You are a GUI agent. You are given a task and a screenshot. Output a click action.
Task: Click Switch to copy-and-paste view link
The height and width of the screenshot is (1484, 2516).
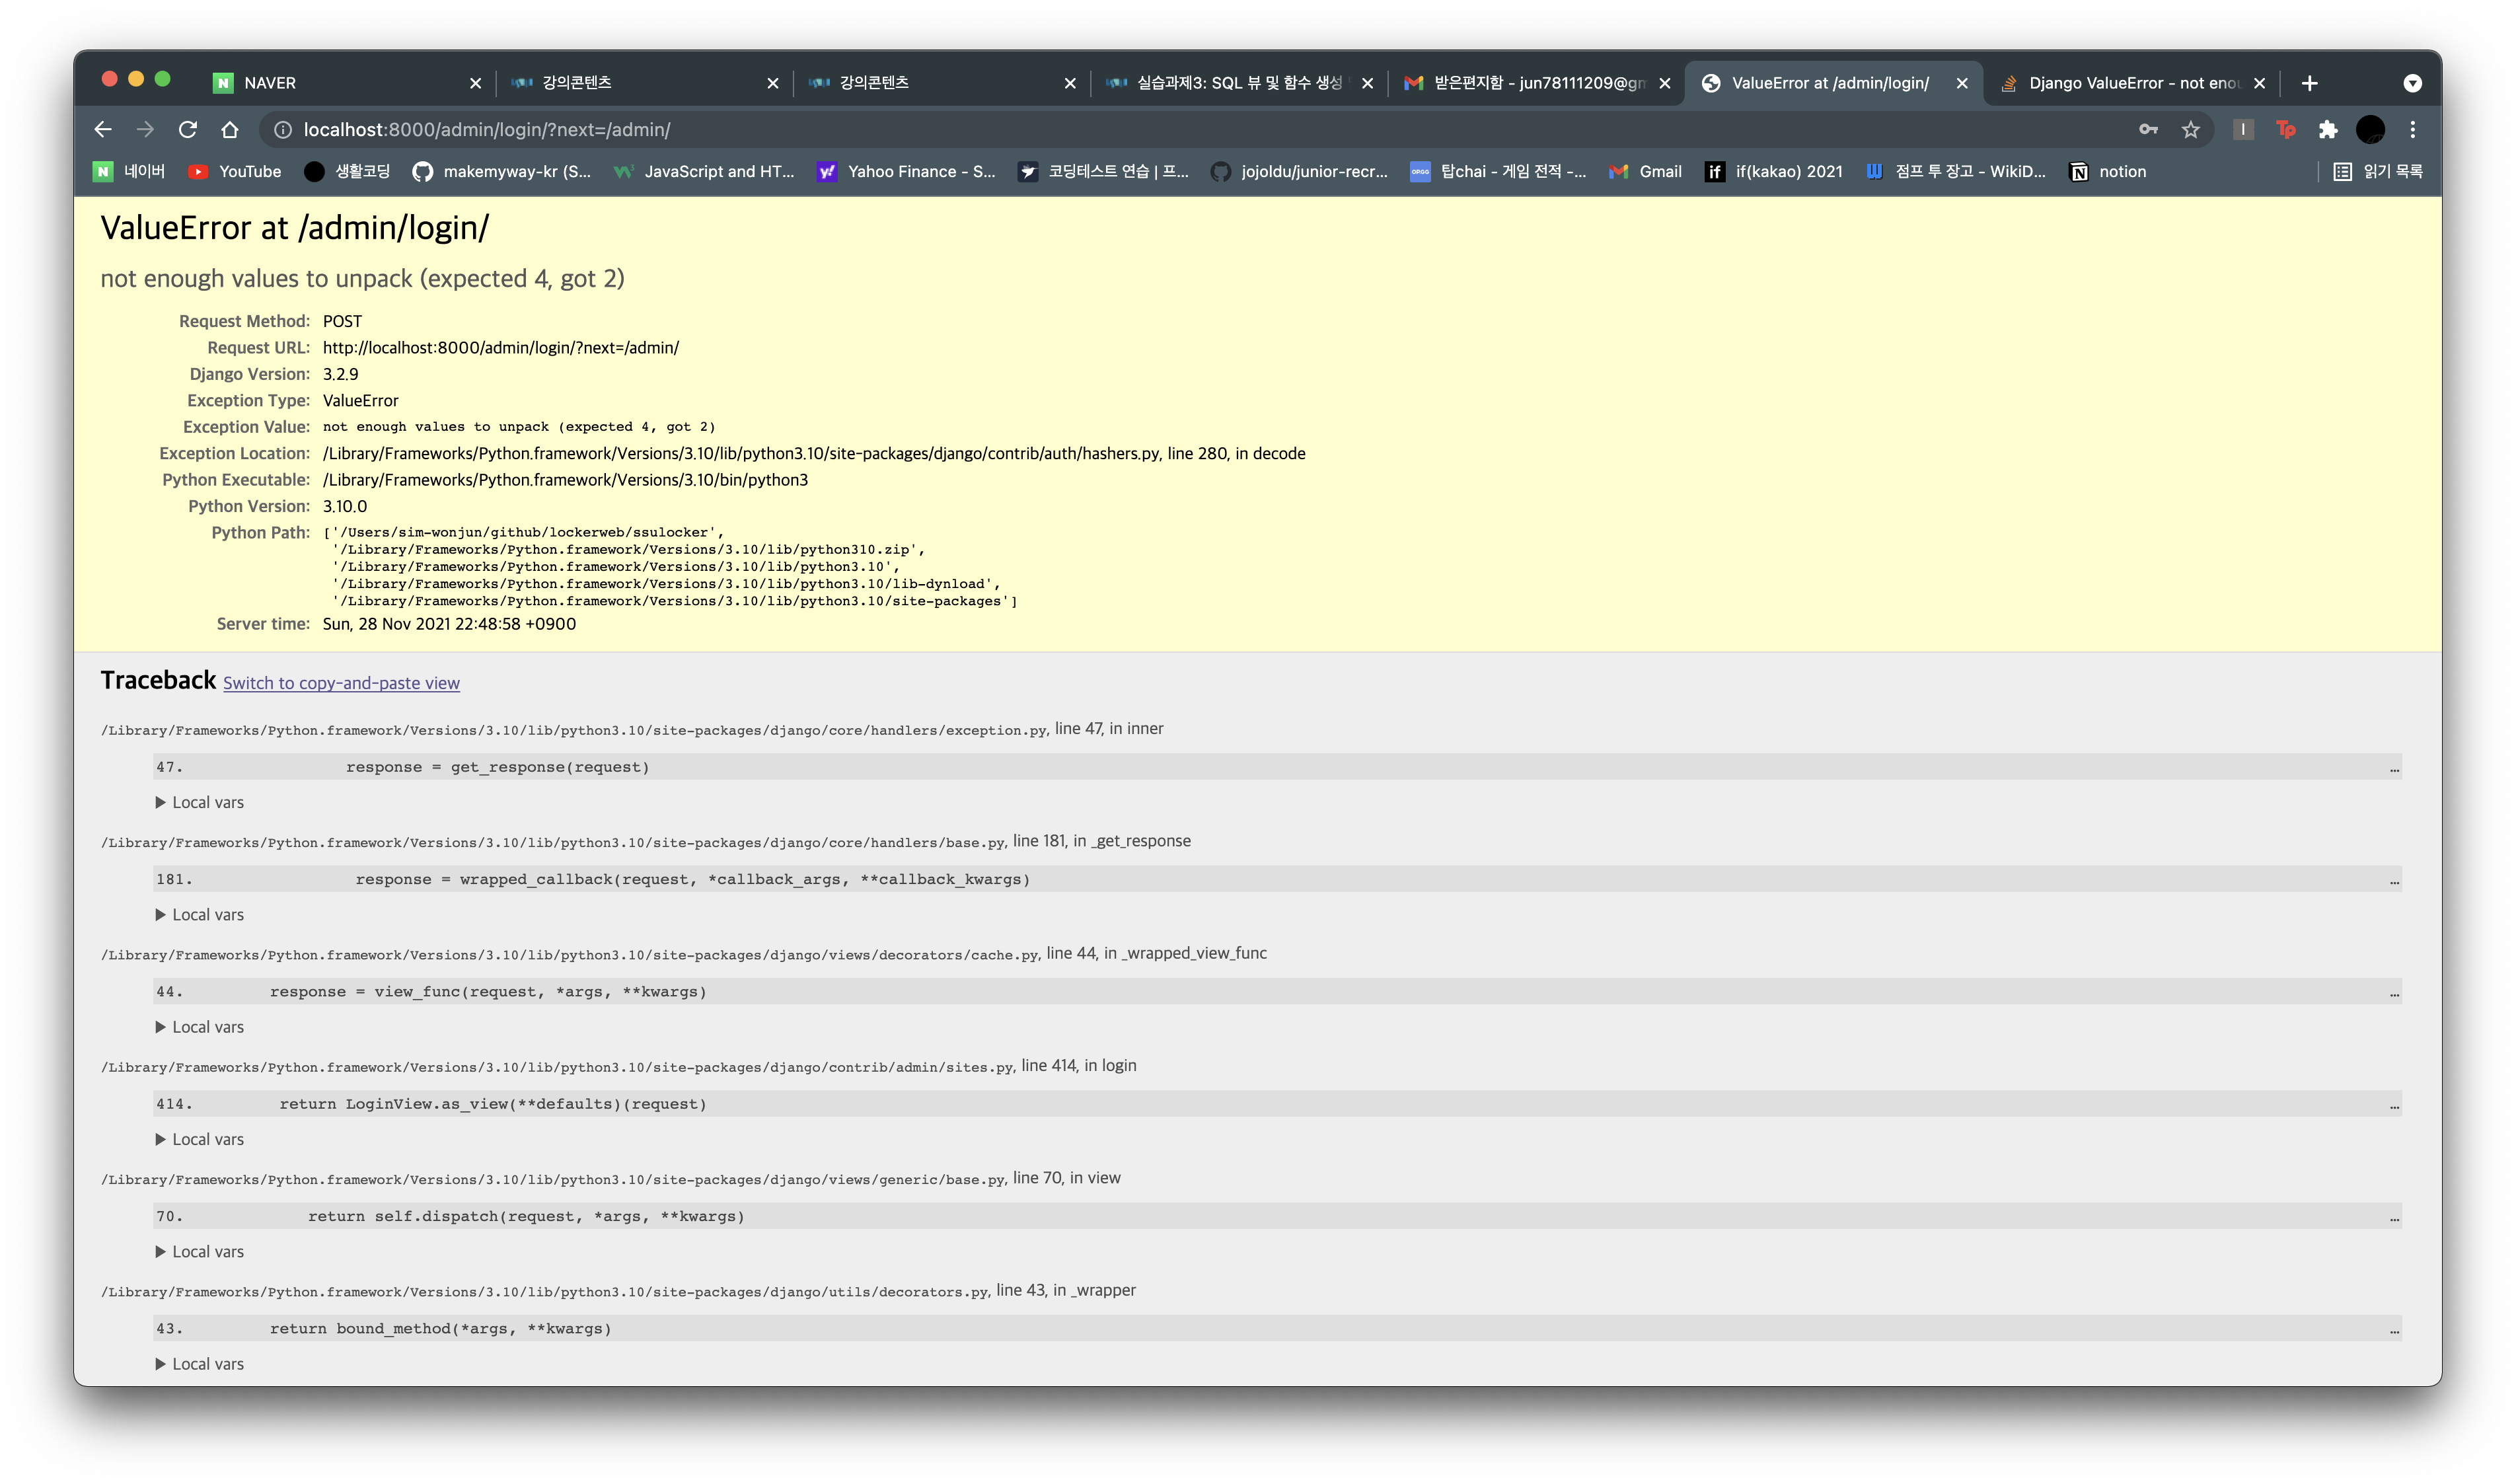pos(341,683)
